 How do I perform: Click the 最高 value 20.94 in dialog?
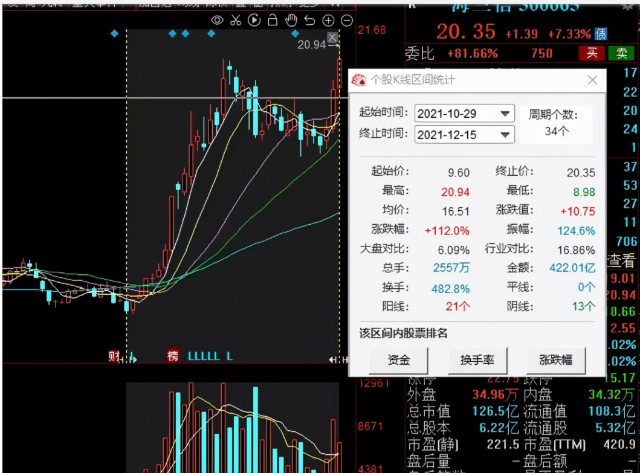point(456,192)
